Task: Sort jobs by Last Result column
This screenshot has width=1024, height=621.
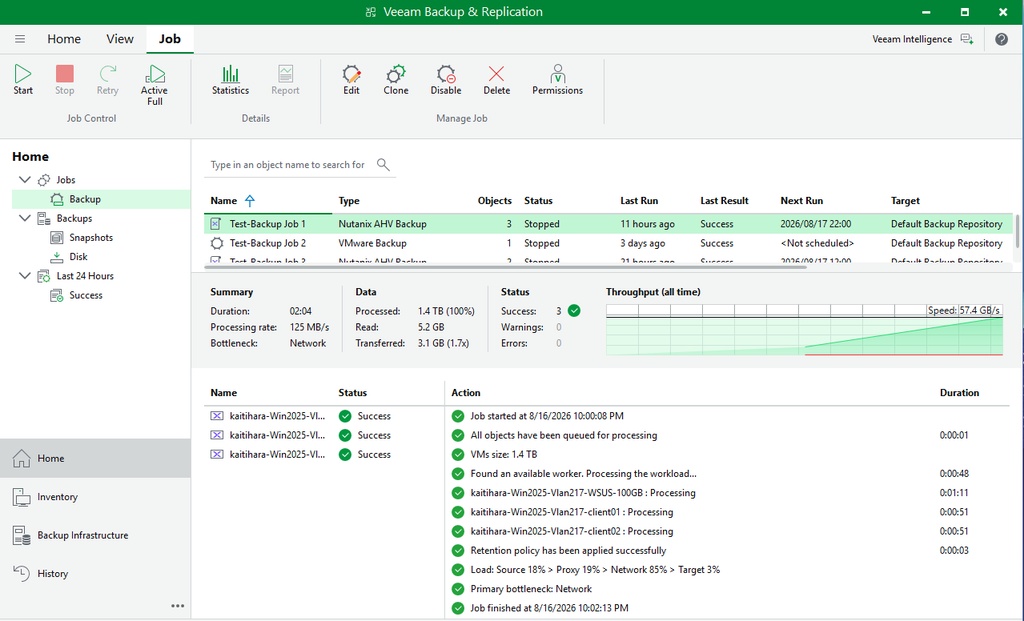Action: point(724,200)
